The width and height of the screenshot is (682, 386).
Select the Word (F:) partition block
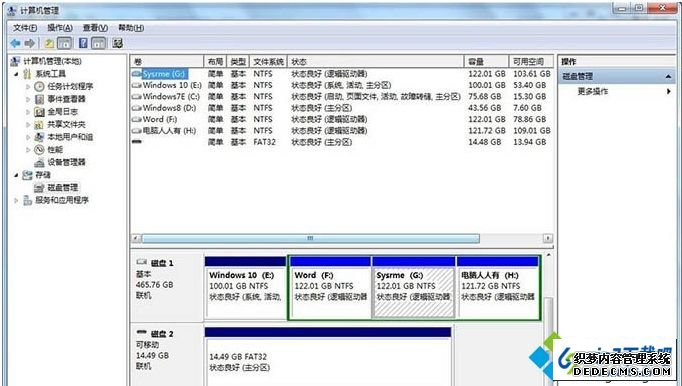[330, 287]
